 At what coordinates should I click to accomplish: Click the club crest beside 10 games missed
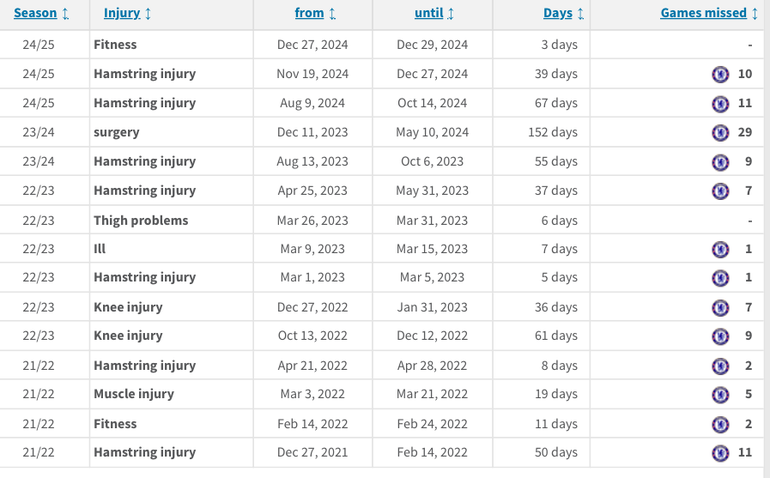tap(720, 74)
